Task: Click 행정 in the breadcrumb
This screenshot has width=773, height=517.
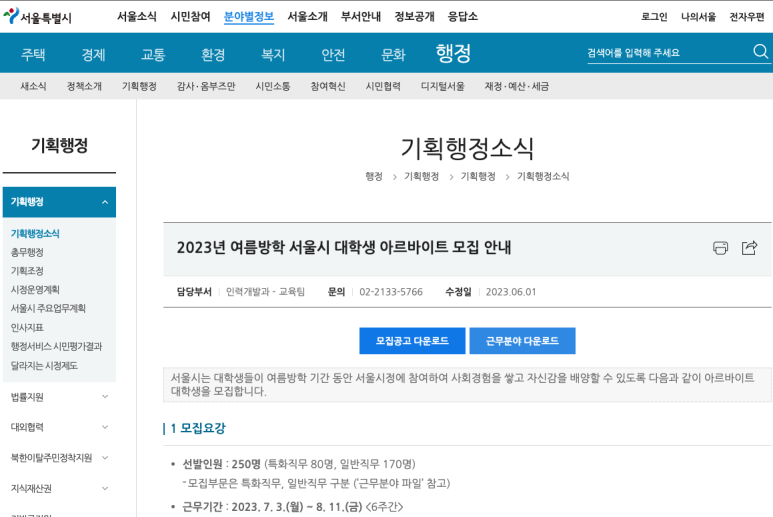Action: tap(374, 176)
